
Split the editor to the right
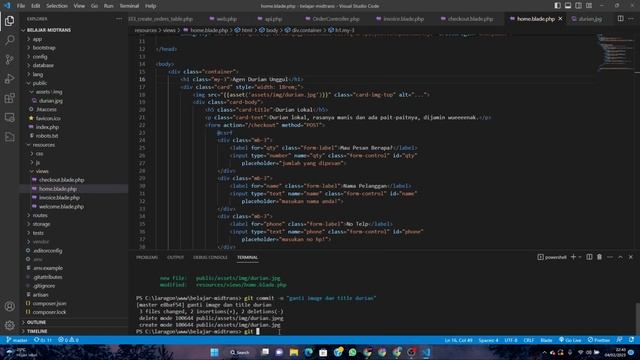point(620,19)
